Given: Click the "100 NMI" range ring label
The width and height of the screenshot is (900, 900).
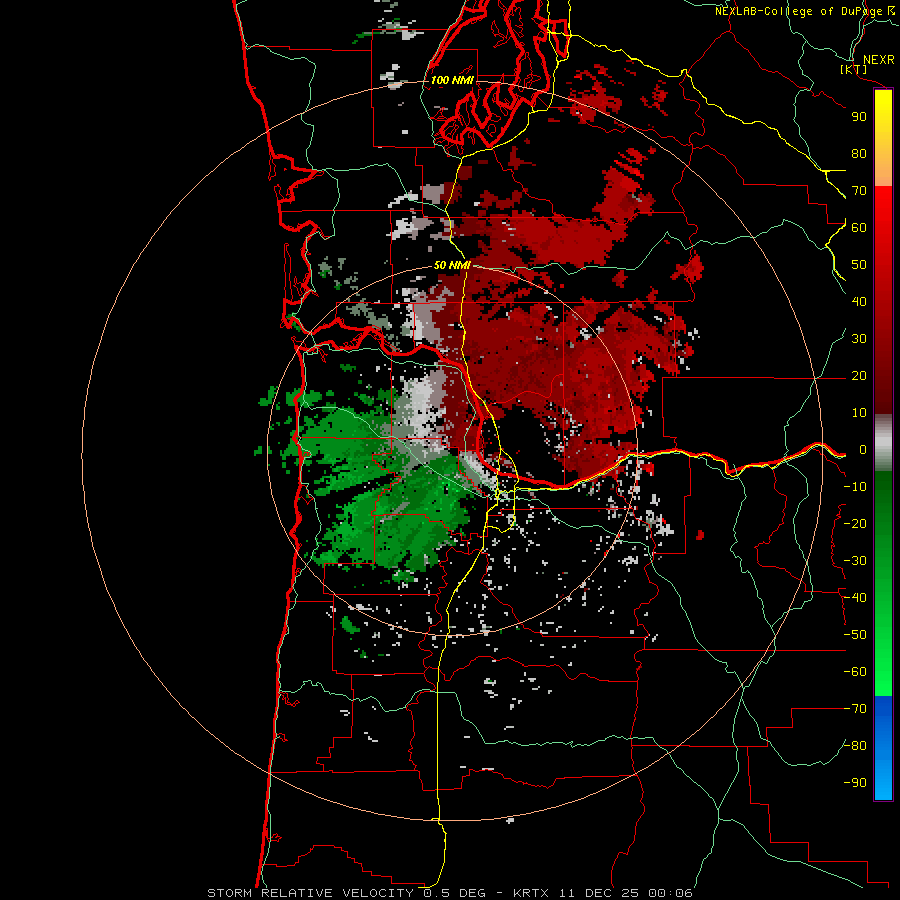Looking at the screenshot, I should (x=452, y=80).
